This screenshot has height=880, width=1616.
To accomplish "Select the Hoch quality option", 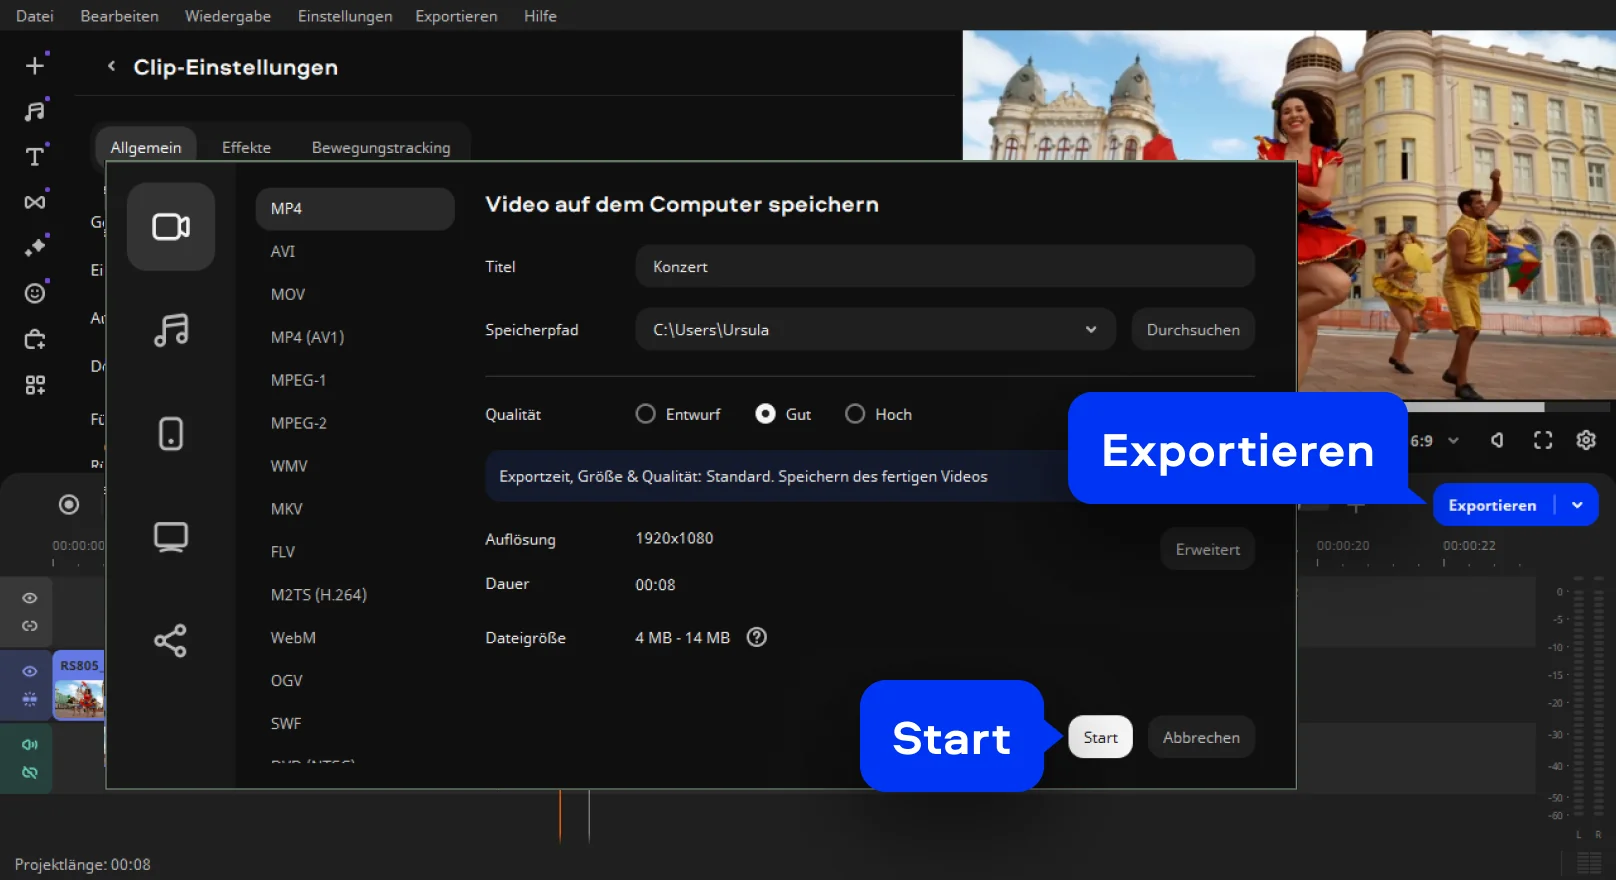I will pos(855,414).
